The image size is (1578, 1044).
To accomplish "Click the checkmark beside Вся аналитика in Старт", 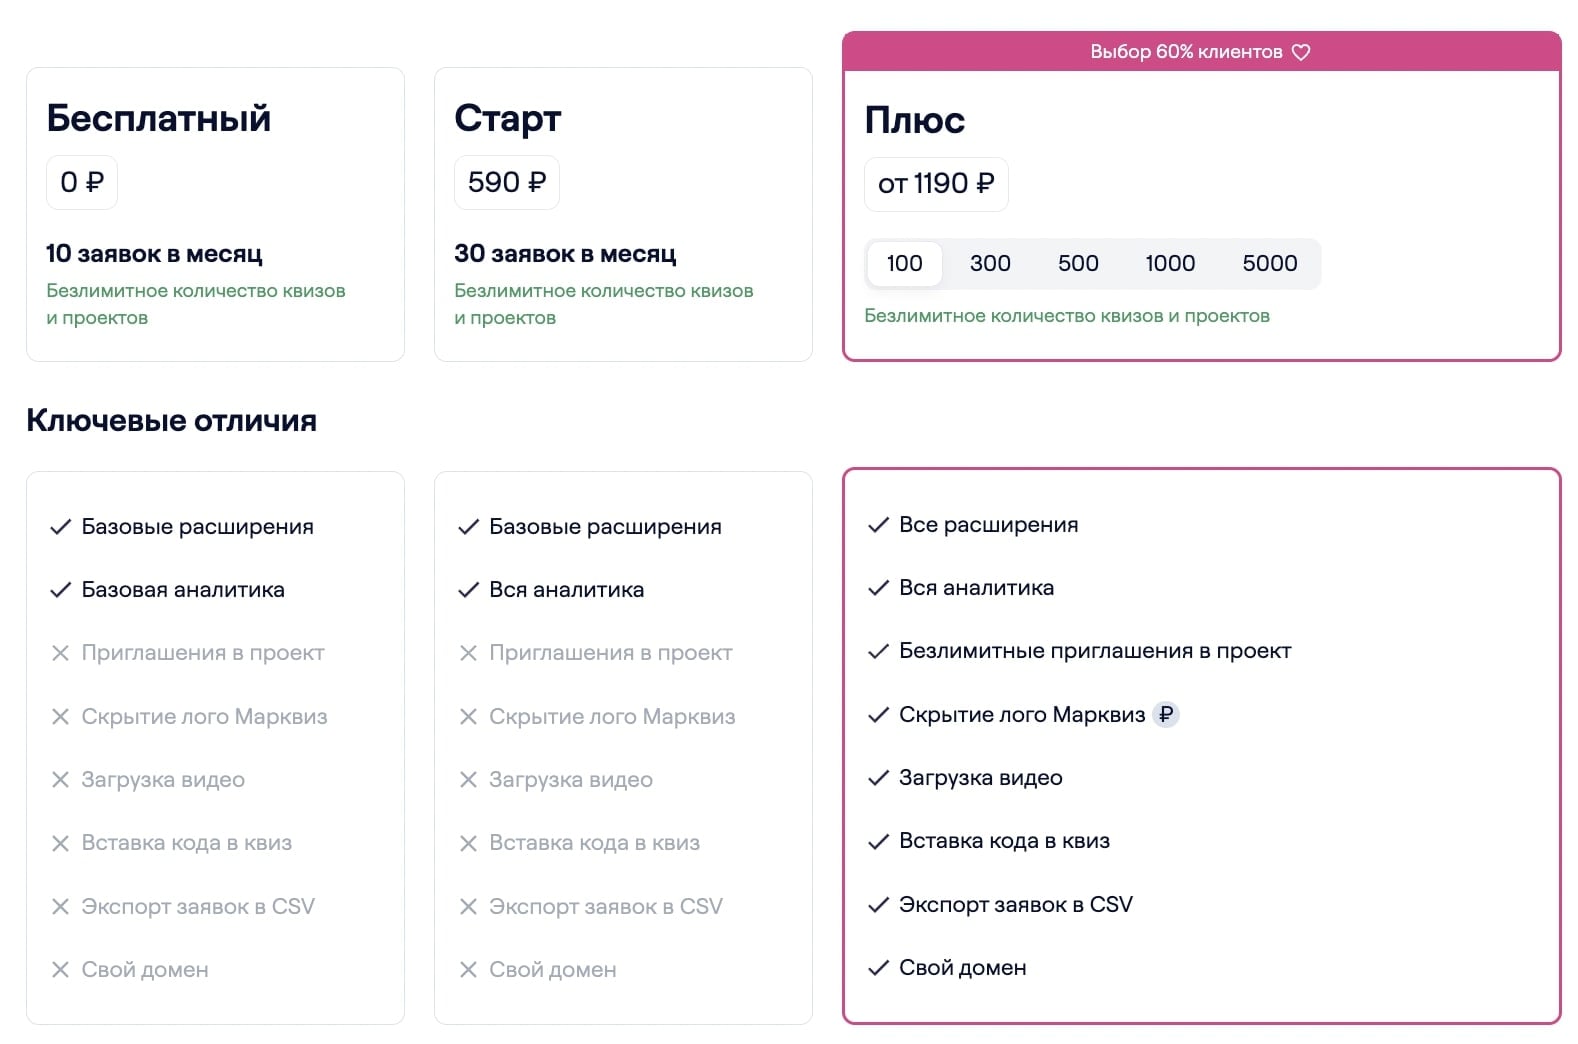I will pos(468,590).
